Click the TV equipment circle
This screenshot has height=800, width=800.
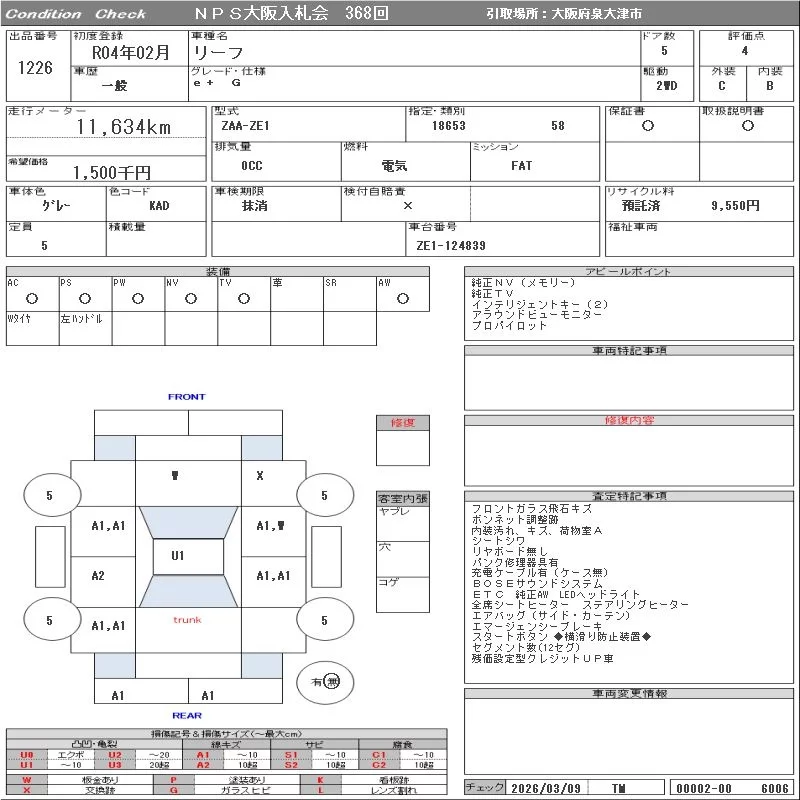click(x=244, y=298)
